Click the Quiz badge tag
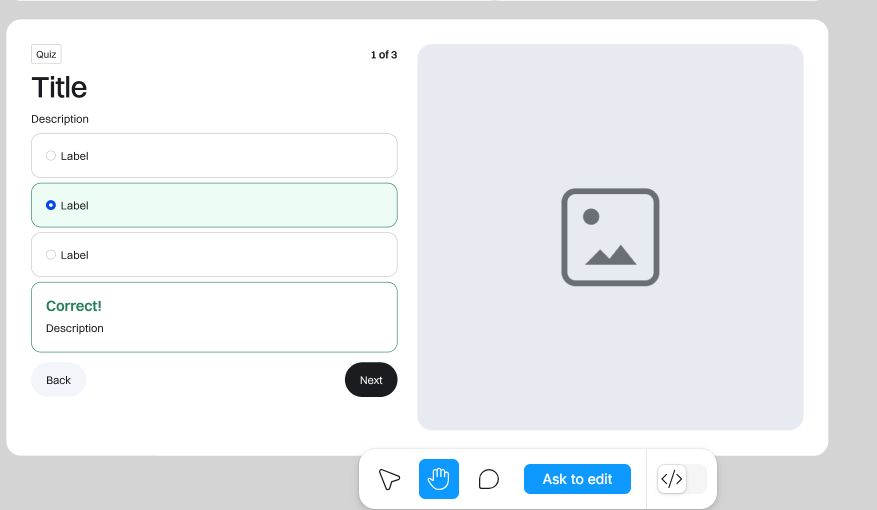The height and width of the screenshot is (510, 877). tap(46, 54)
